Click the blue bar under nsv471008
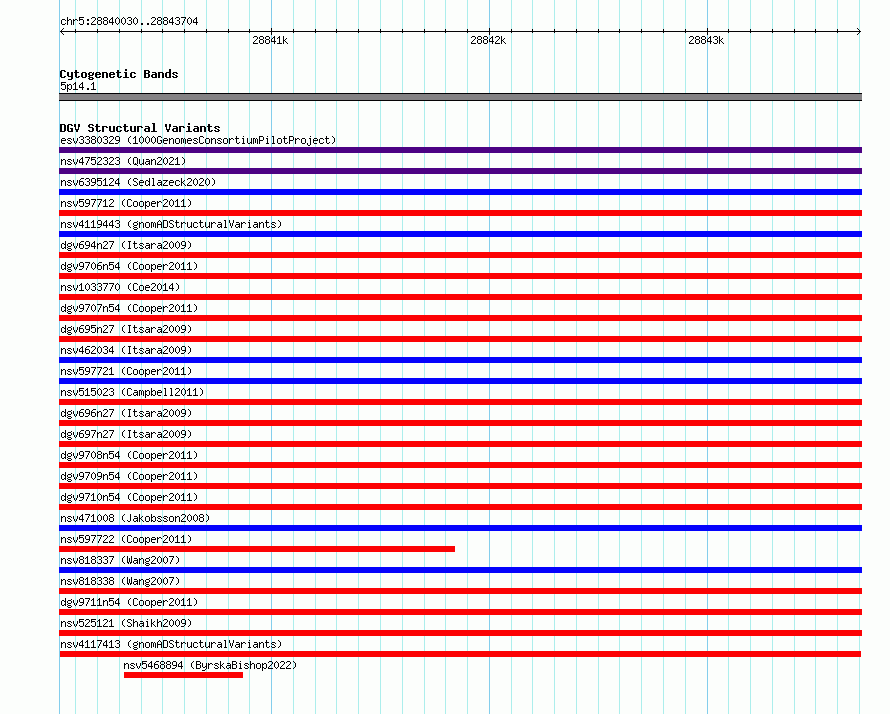 [460, 528]
